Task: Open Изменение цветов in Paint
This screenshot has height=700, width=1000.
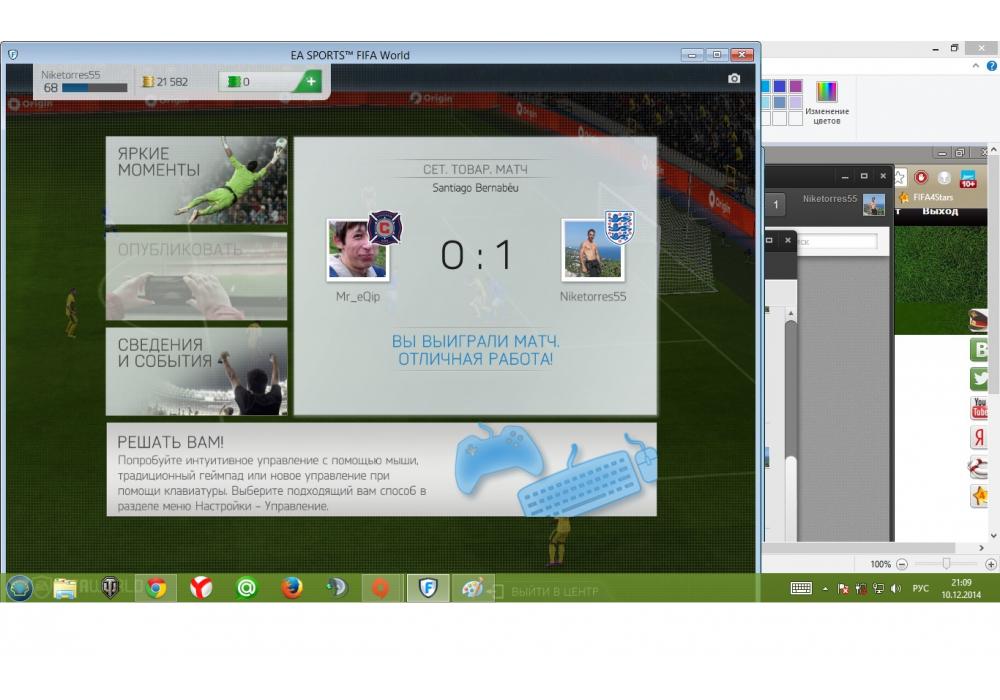Action: point(827,102)
